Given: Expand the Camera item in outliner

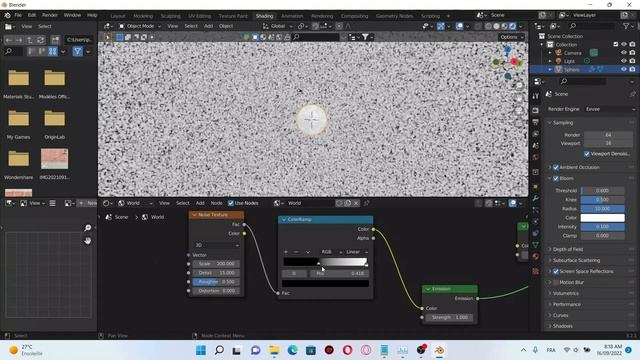Looking at the screenshot, I should tap(550, 53).
